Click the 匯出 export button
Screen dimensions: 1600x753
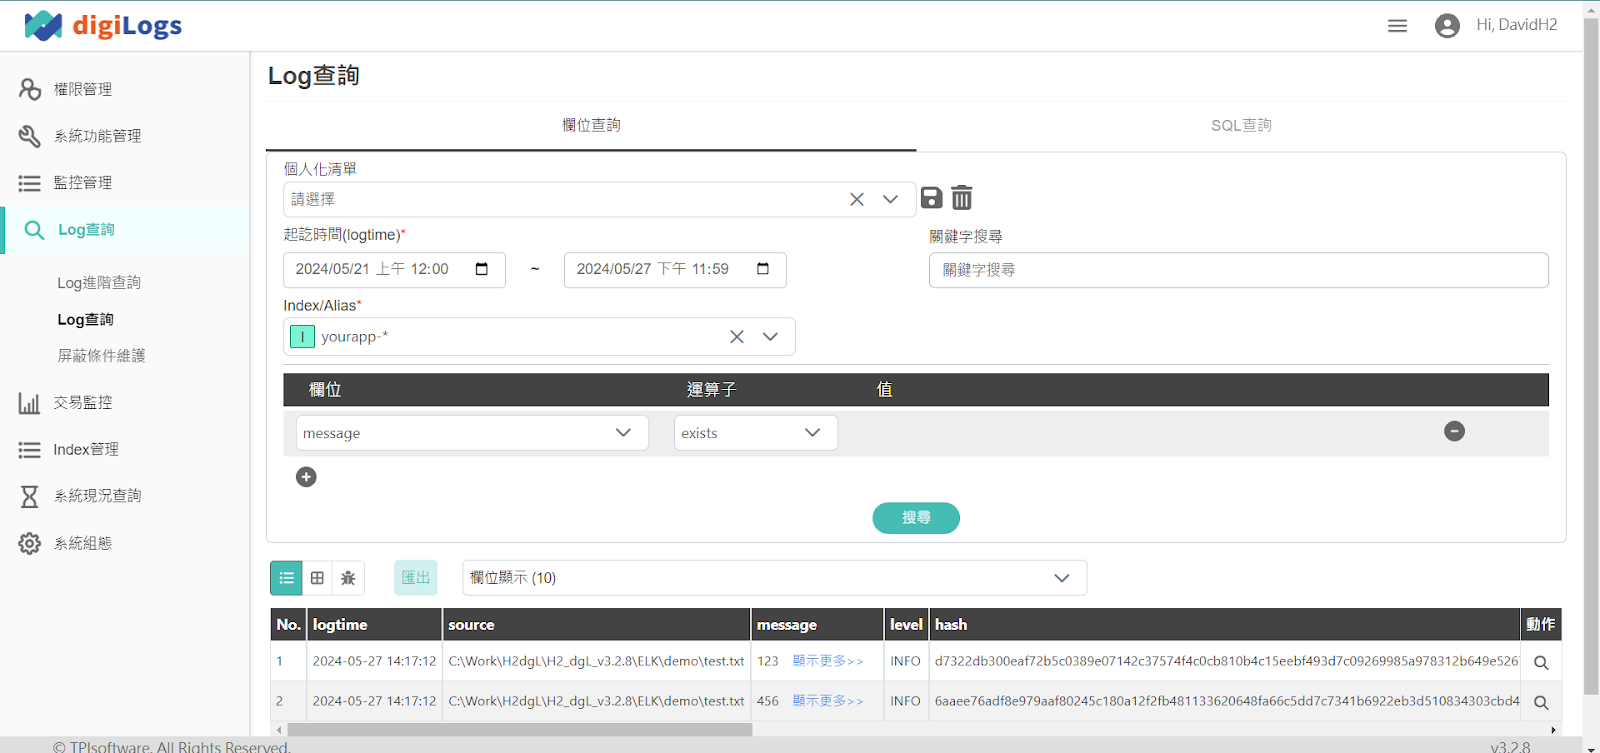point(416,578)
